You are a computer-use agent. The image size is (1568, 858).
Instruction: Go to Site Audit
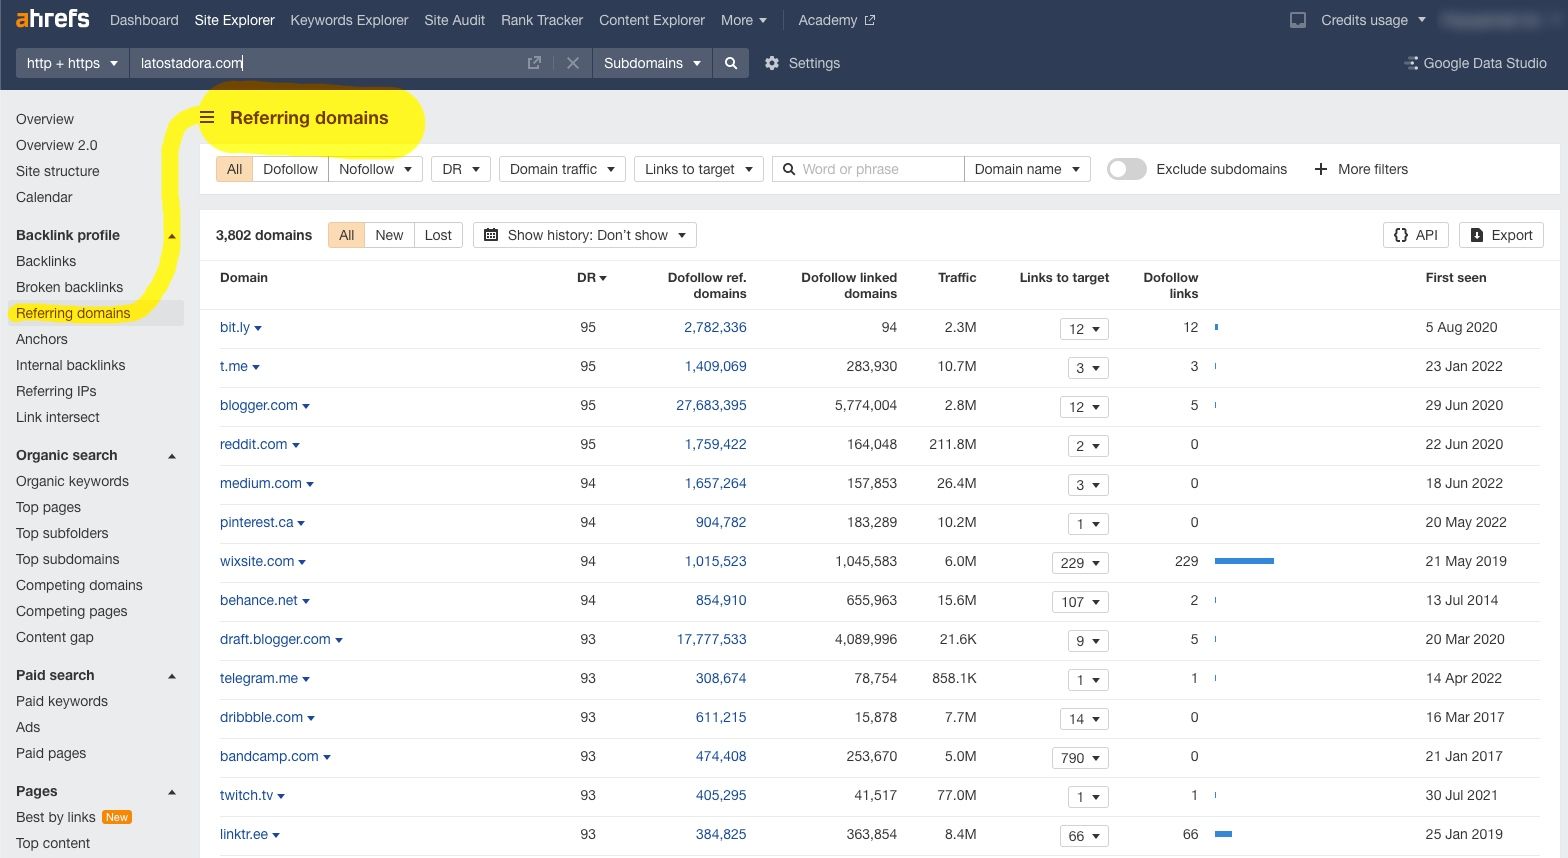454,20
